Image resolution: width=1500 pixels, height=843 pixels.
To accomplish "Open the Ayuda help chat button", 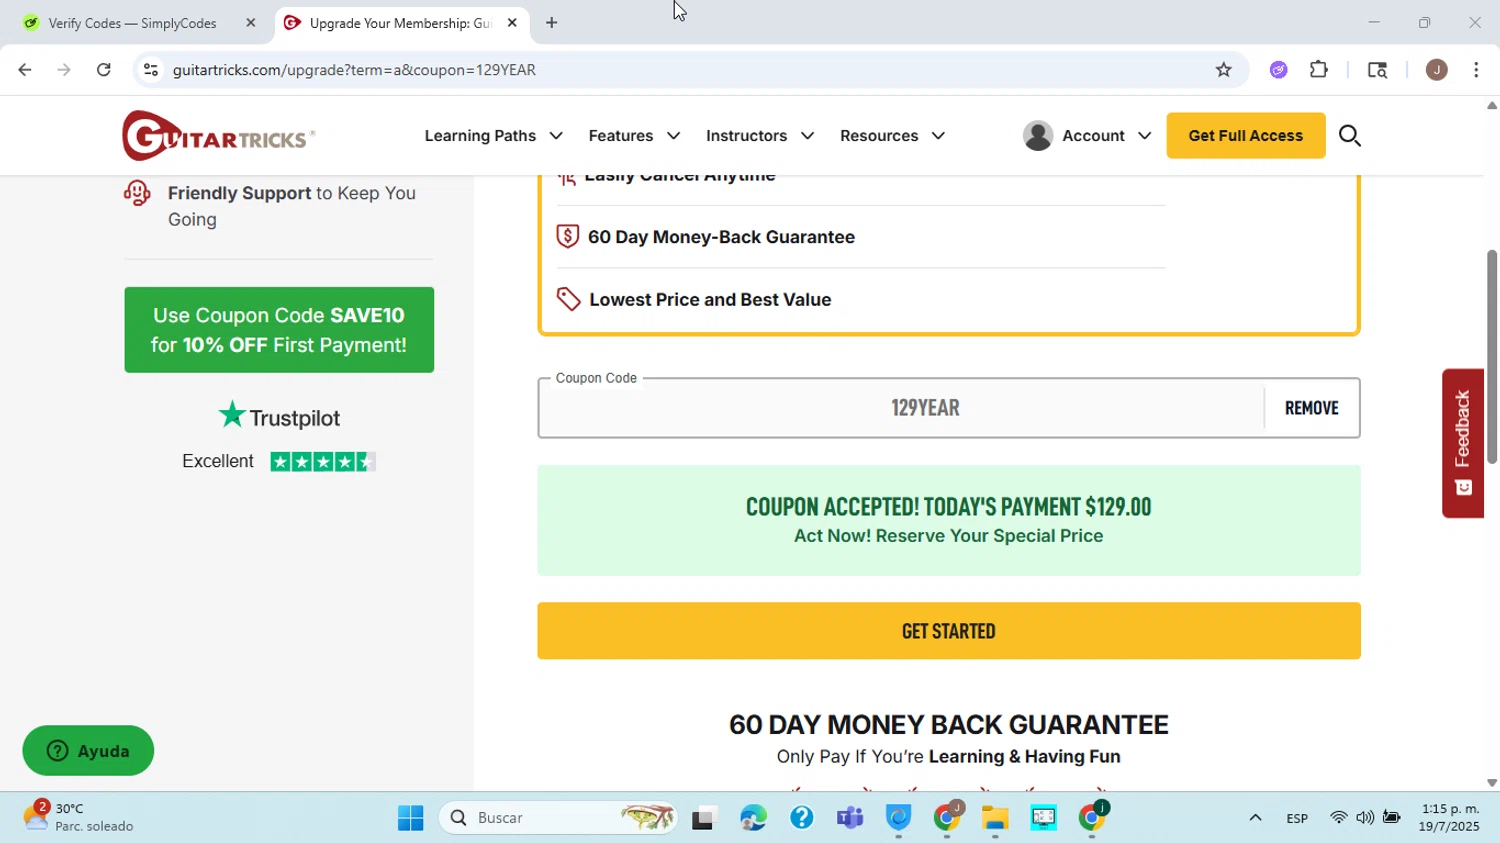I will tap(88, 750).
